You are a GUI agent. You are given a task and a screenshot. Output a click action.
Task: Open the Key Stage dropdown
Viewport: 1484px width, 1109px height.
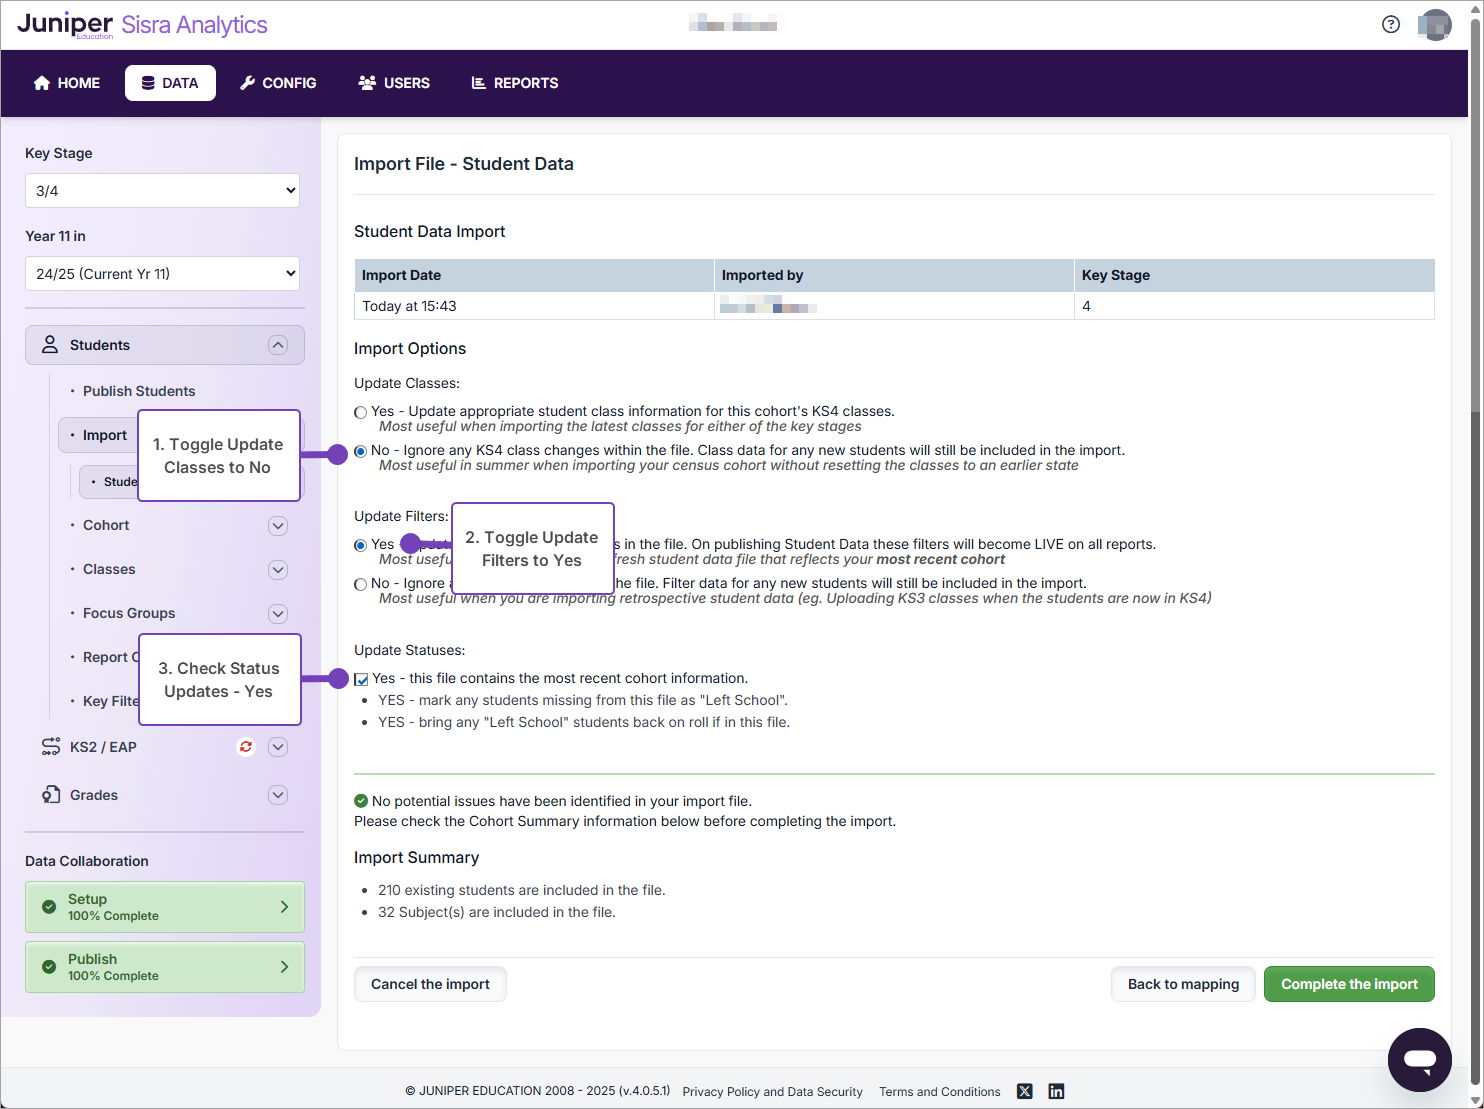pyautogui.click(x=162, y=191)
